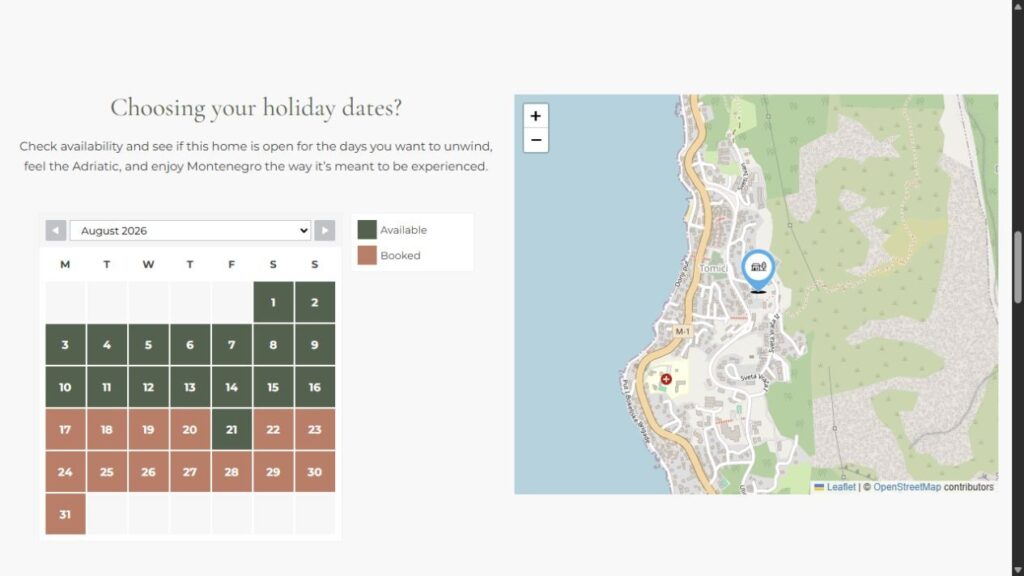1024x576 pixels.
Task: Click the 'Available' legend label
Action: coord(404,230)
